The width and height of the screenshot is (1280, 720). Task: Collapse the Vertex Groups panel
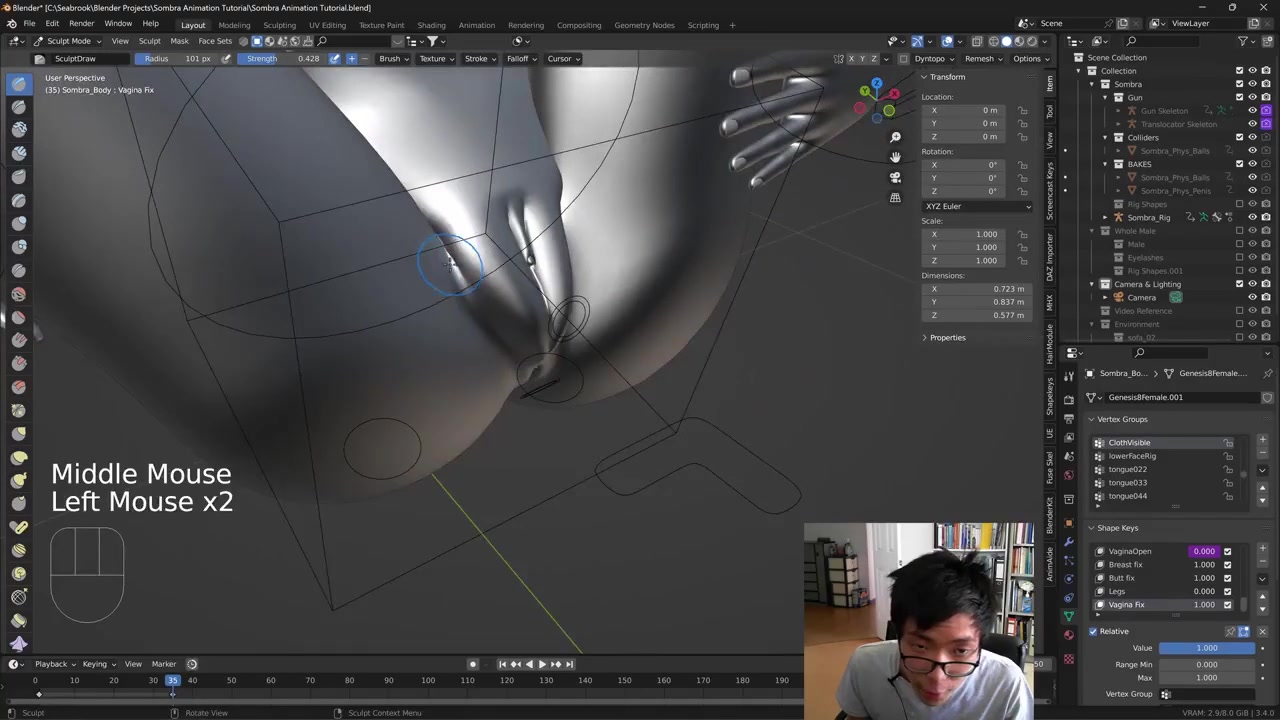(1122, 419)
